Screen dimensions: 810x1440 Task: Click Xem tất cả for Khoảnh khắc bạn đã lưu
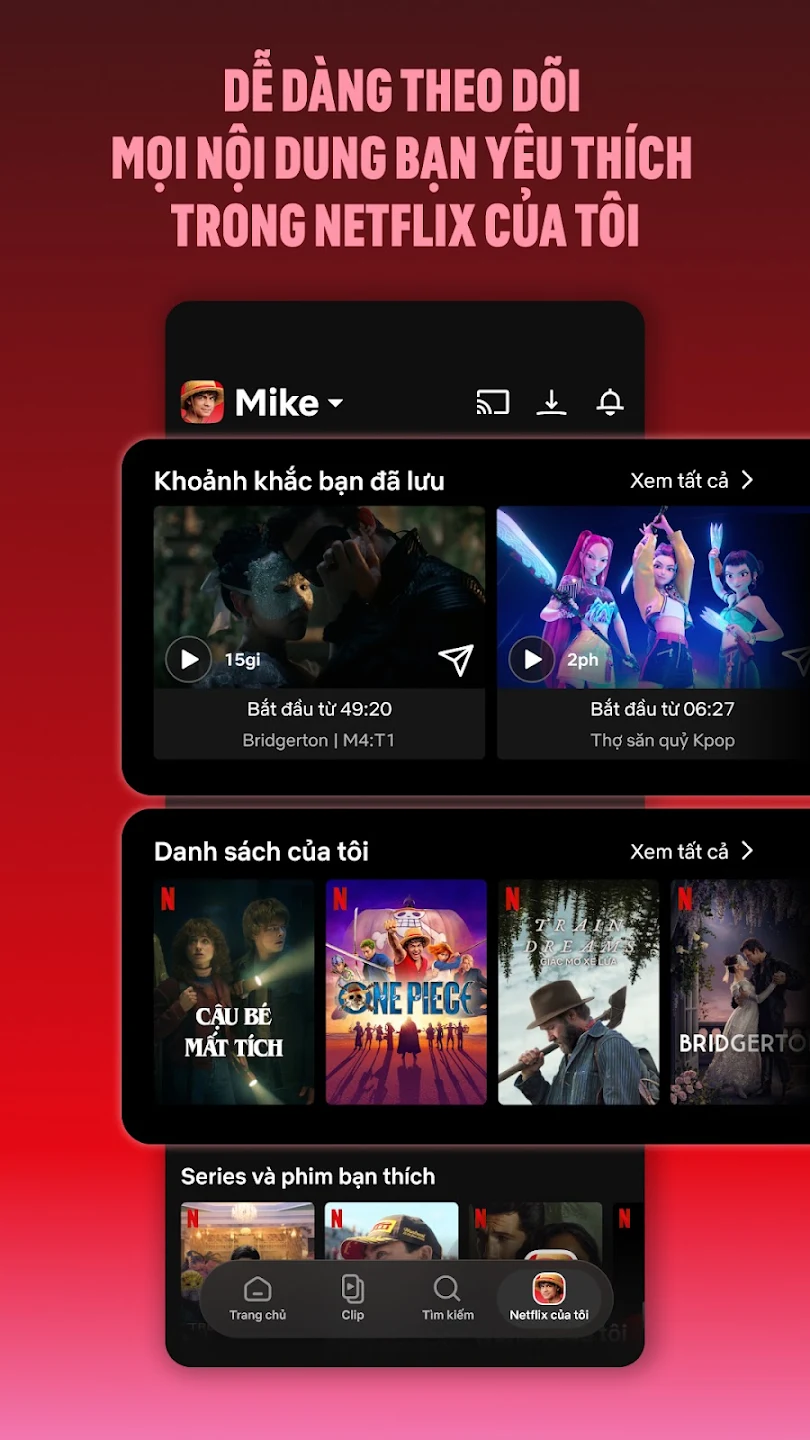click(692, 480)
